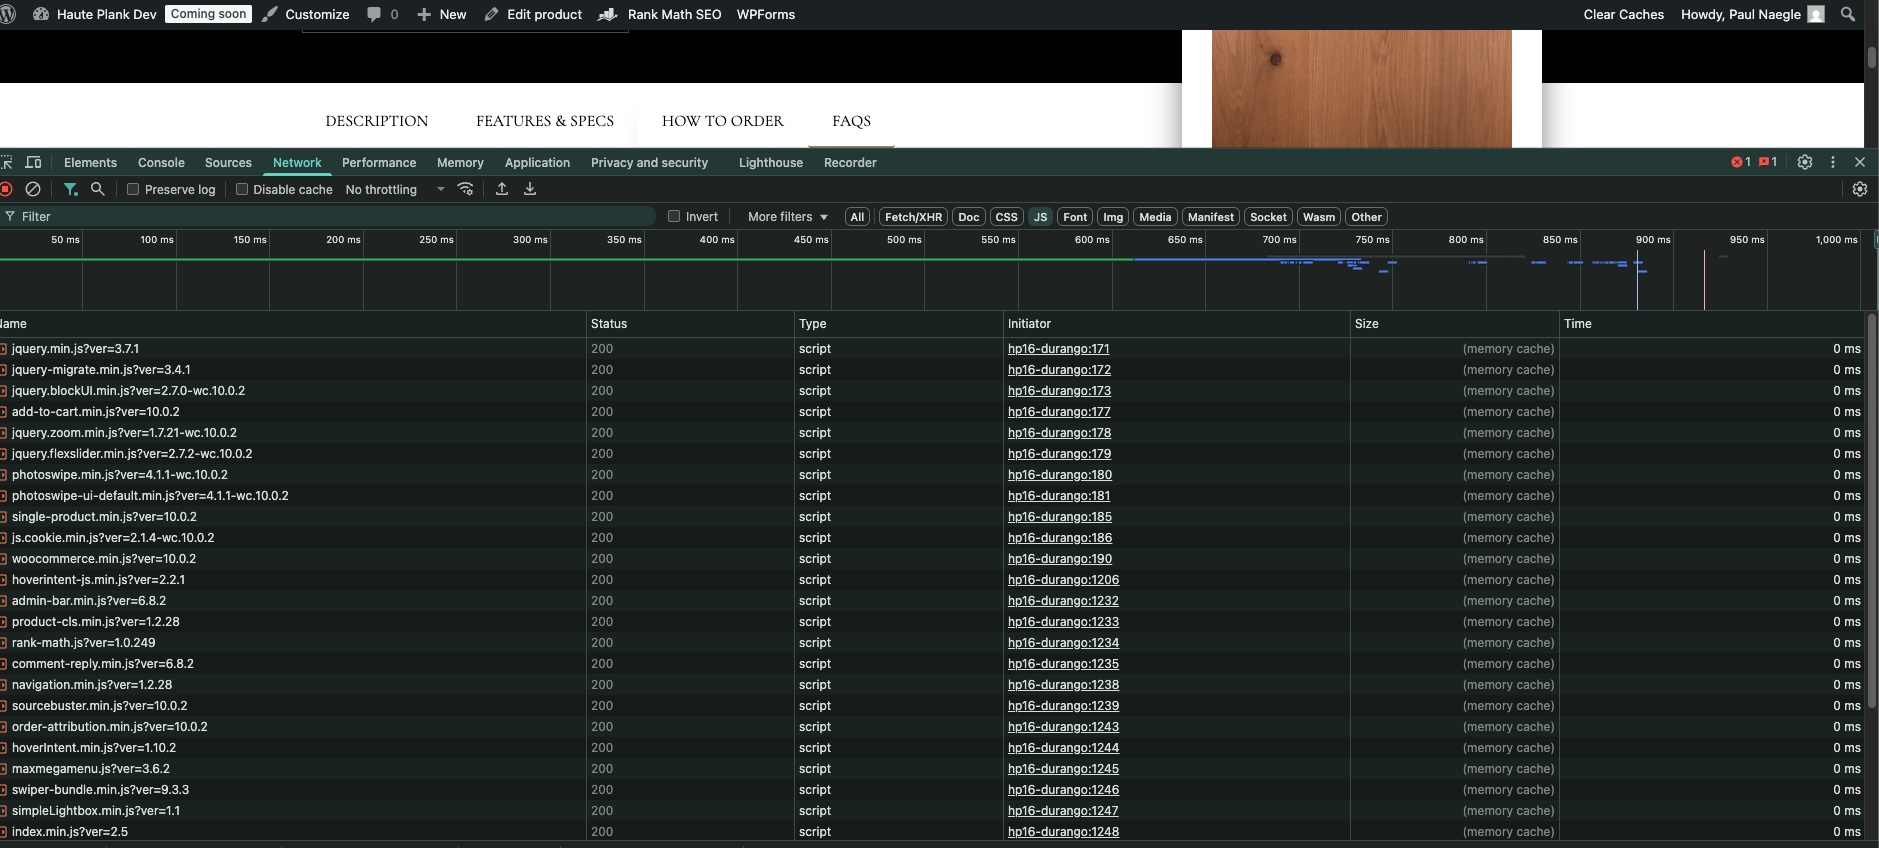This screenshot has width=1879, height=848.
Task: Click Clear Caches in admin bar
Action: point(1623,14)
